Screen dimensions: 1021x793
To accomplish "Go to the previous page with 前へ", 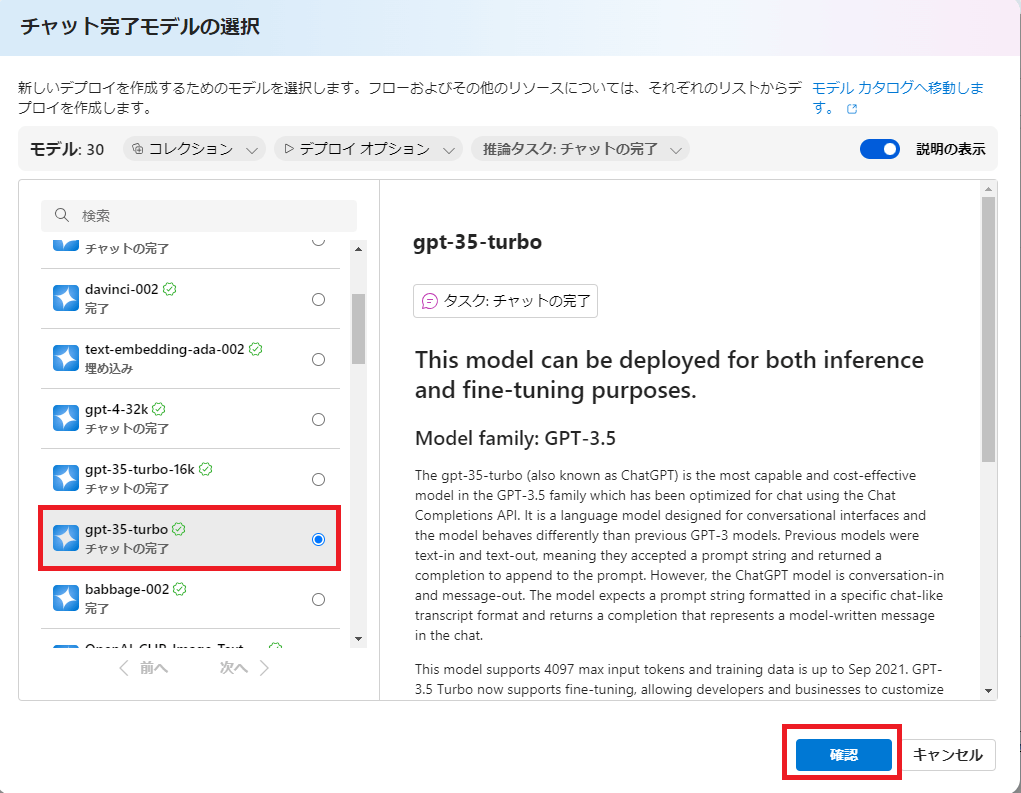I will 144,668.
